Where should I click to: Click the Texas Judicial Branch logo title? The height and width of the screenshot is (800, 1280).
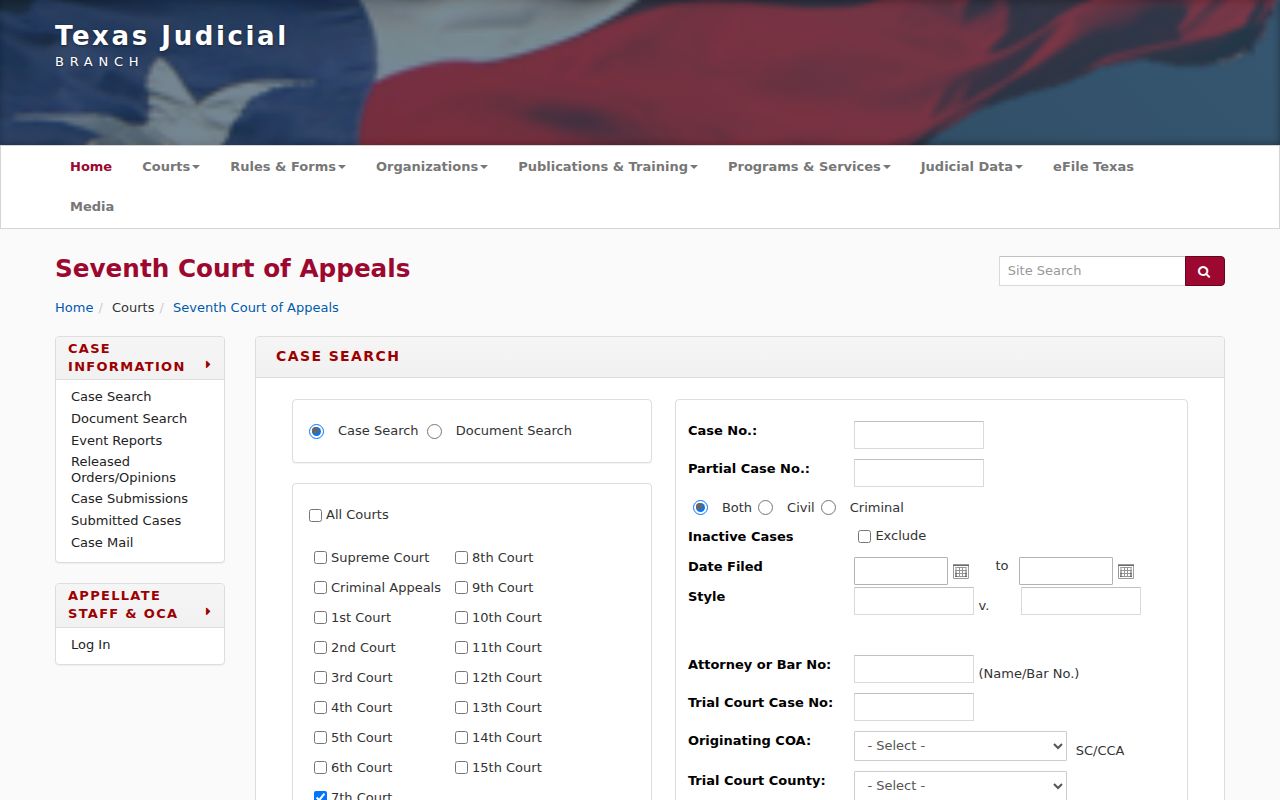(171, 46)
